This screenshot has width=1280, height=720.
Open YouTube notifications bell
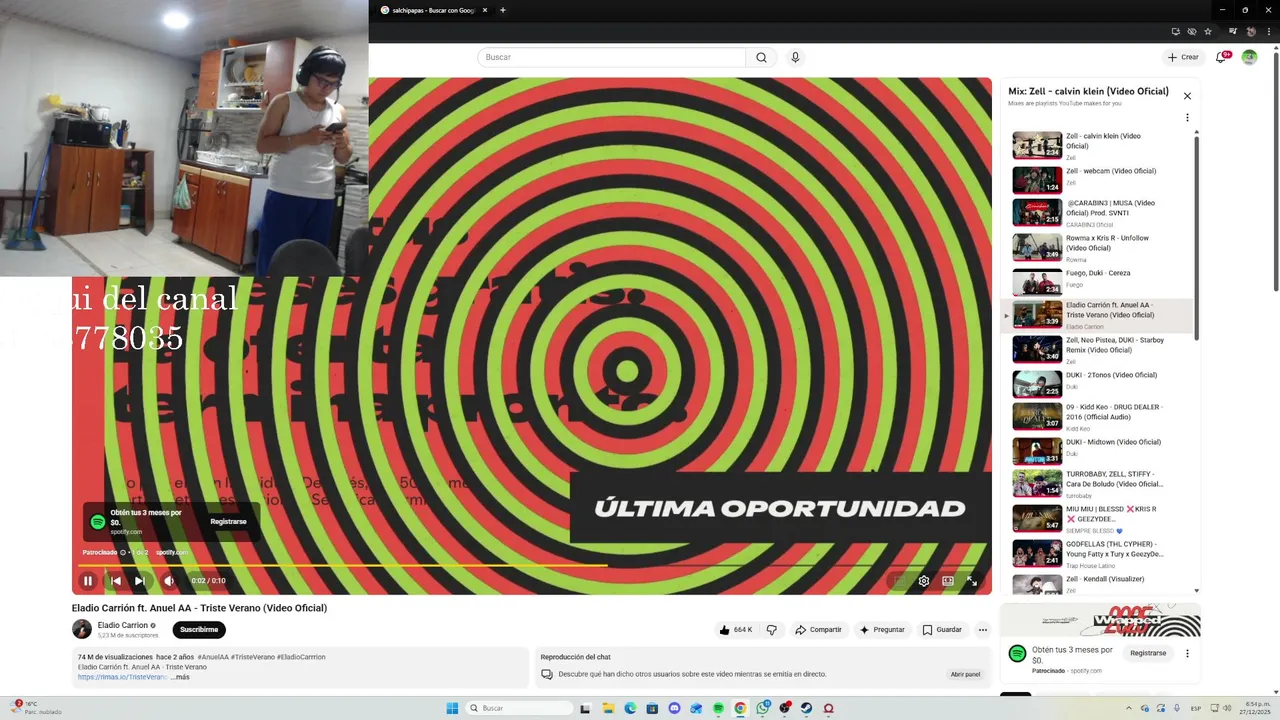pyautogui.click(x=1221, y=57)
